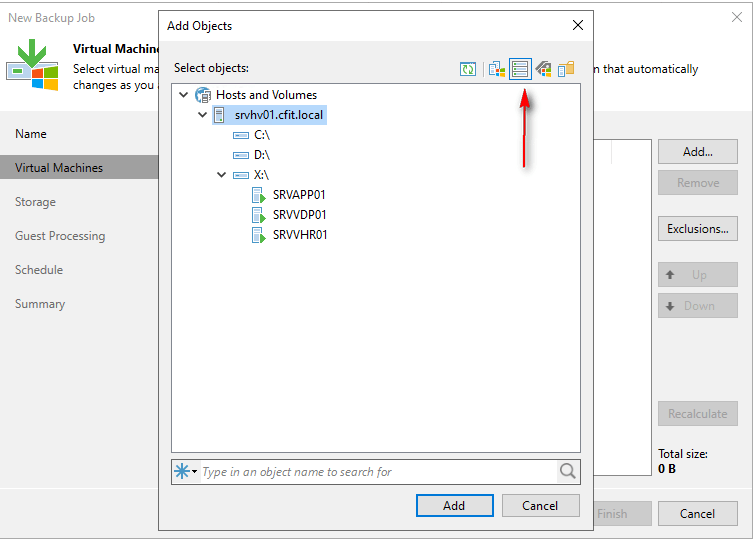
Task: Switch to the folder groups view icon
Action: tap(566, 69)
